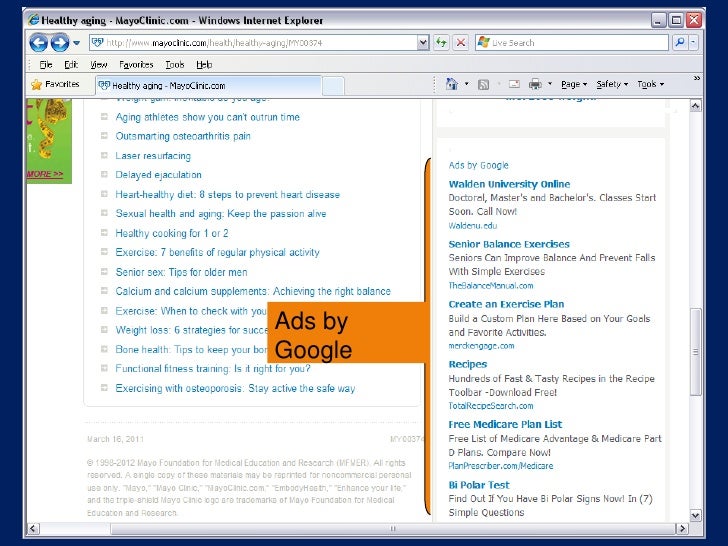Click in the Live Search input field

570,42
